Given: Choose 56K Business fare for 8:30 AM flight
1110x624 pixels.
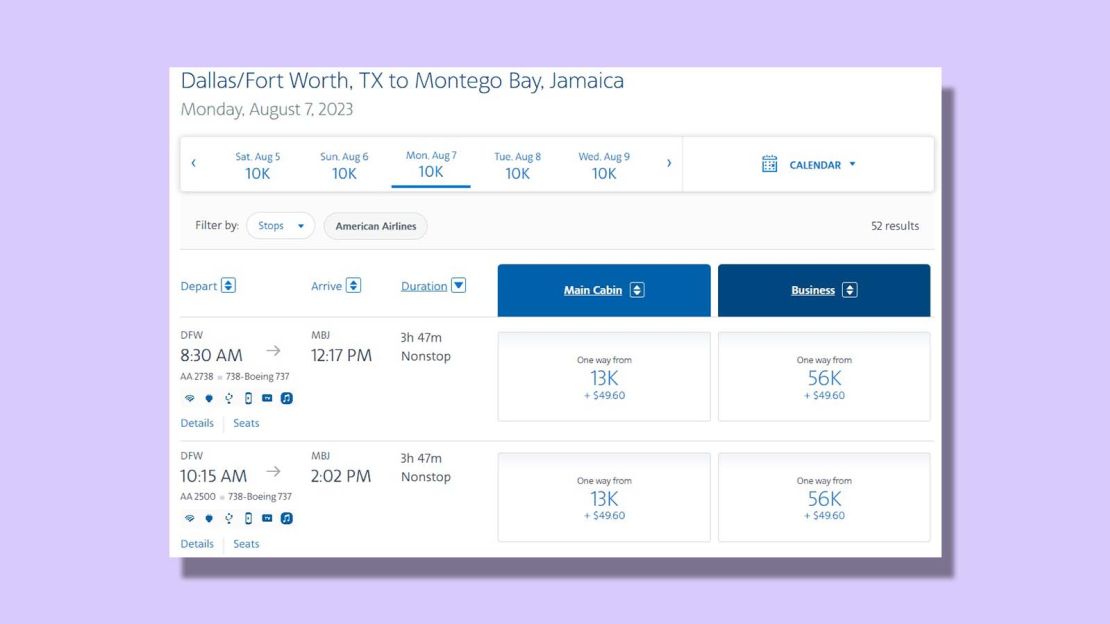Looking at the screenshot, I should 824,377.
